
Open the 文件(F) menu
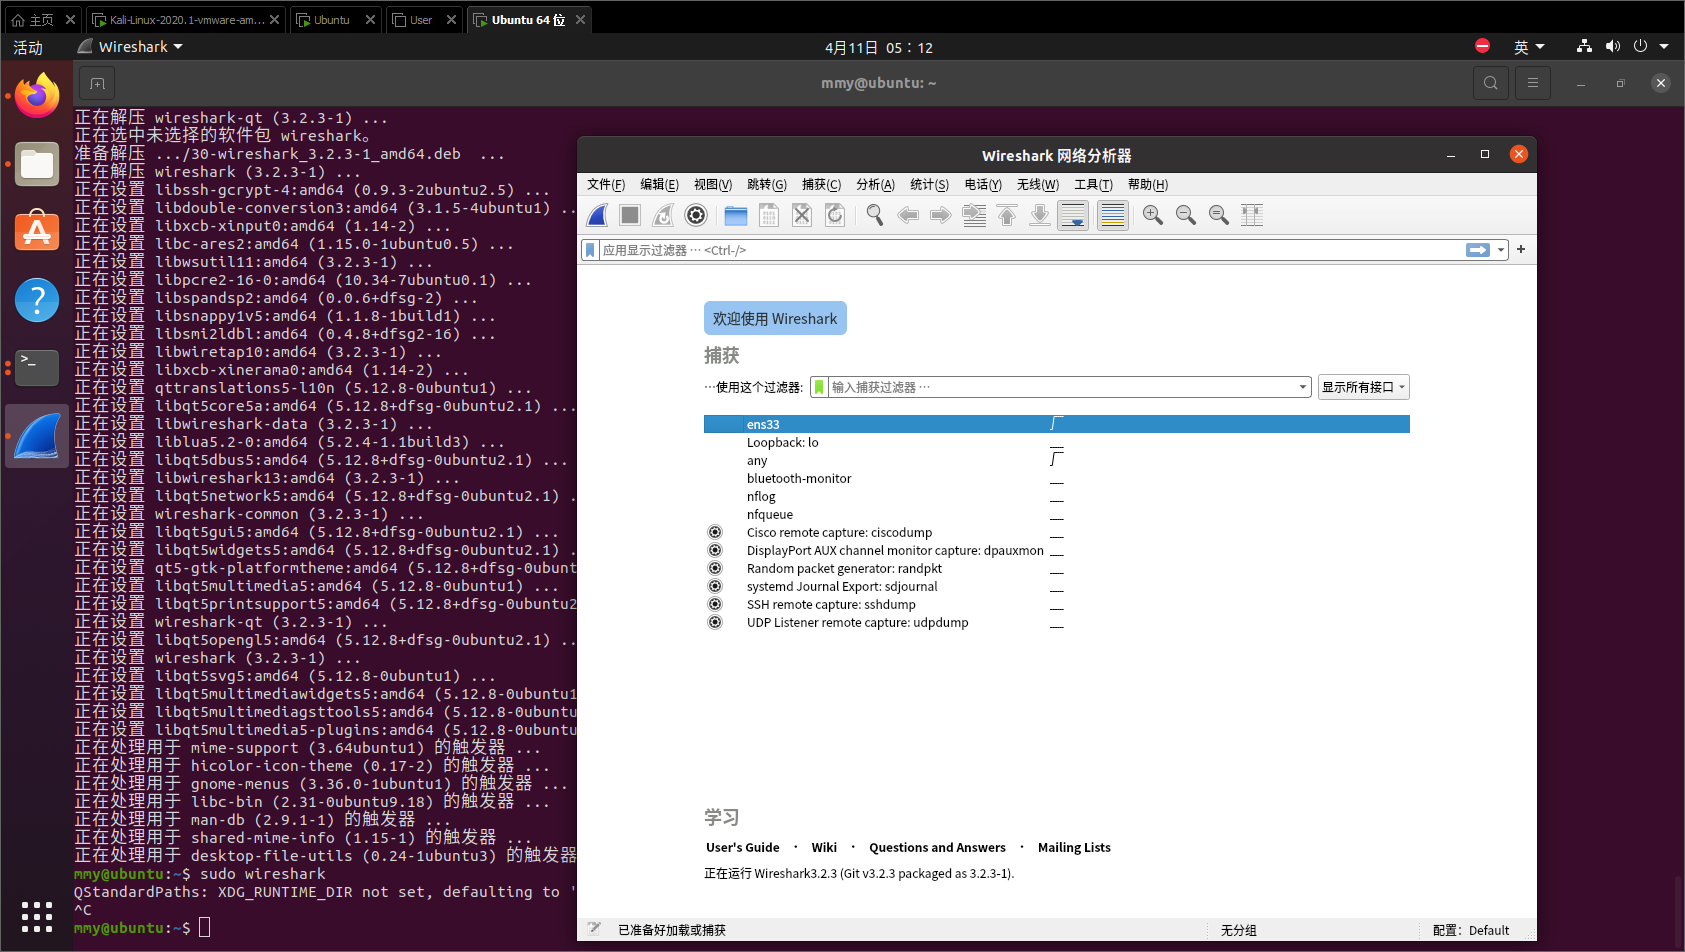coord(606,184)
